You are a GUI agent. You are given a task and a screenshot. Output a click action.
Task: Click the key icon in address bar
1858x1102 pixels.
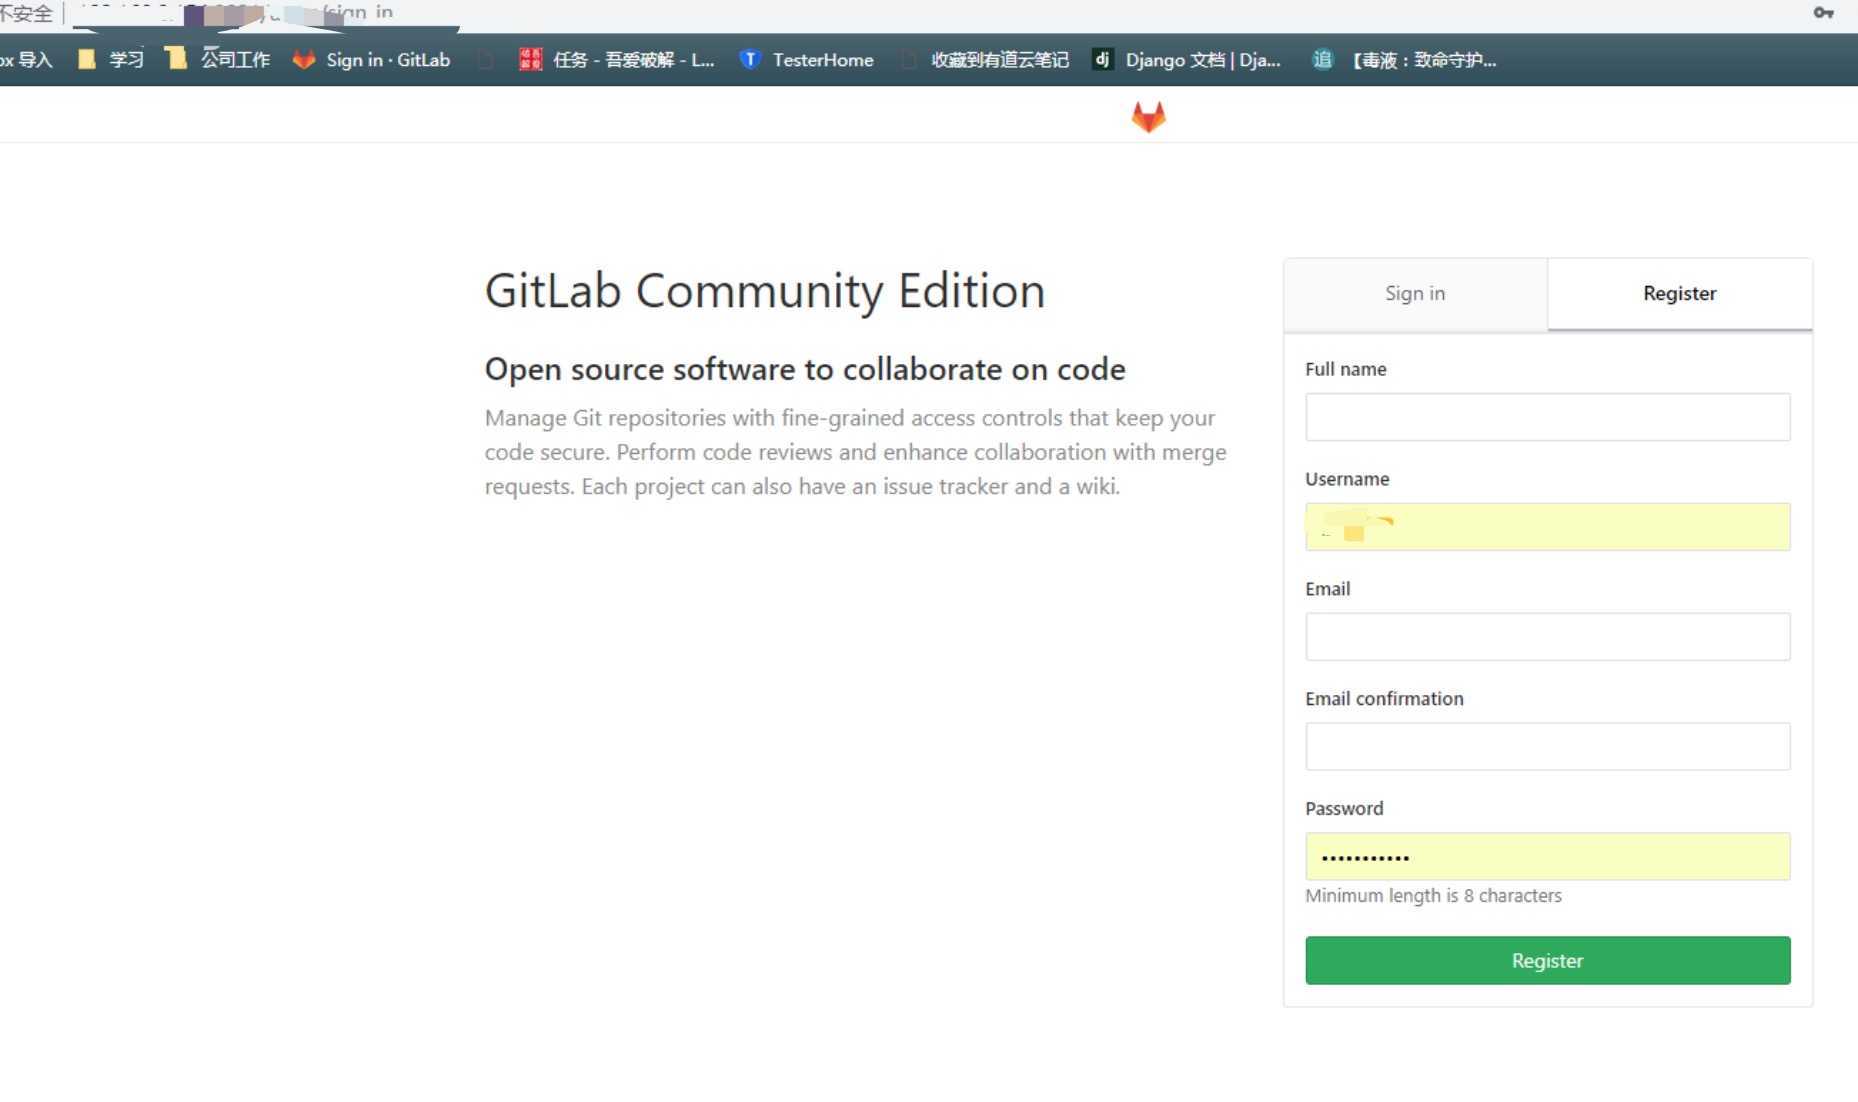pos(1823,13)
